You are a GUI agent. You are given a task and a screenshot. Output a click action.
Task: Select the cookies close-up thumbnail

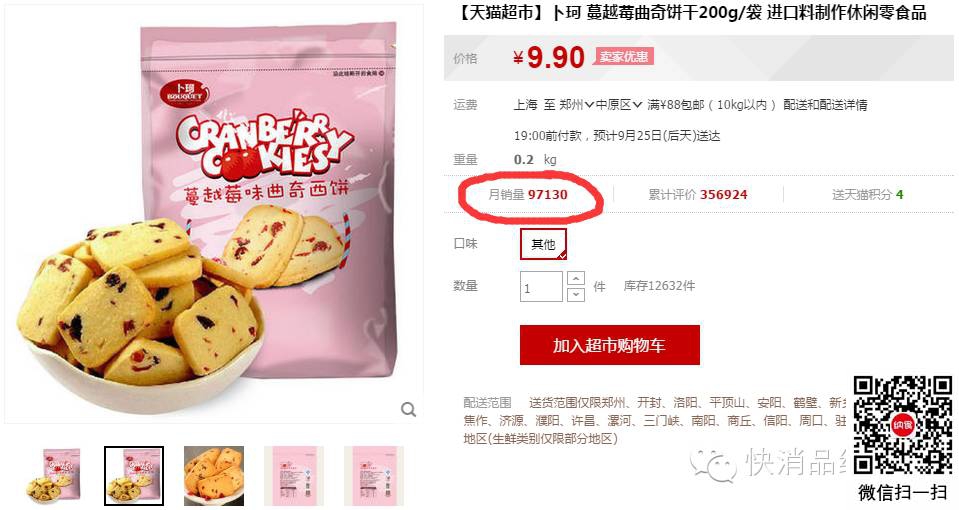[214, 476]
